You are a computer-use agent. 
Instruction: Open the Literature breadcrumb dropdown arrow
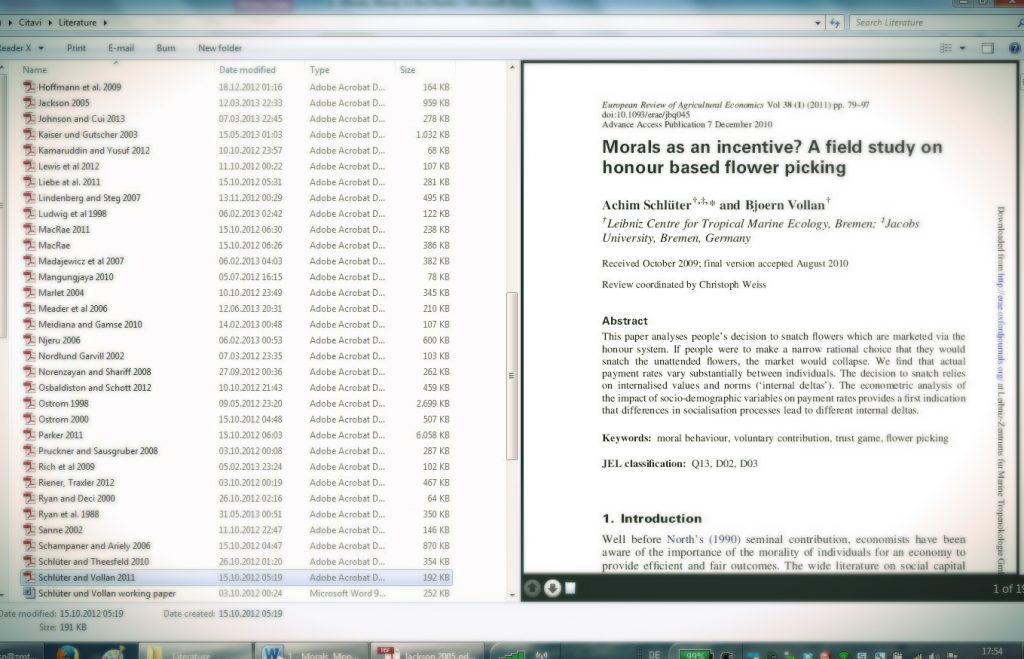pyautogui.click(x=104, y=22)
